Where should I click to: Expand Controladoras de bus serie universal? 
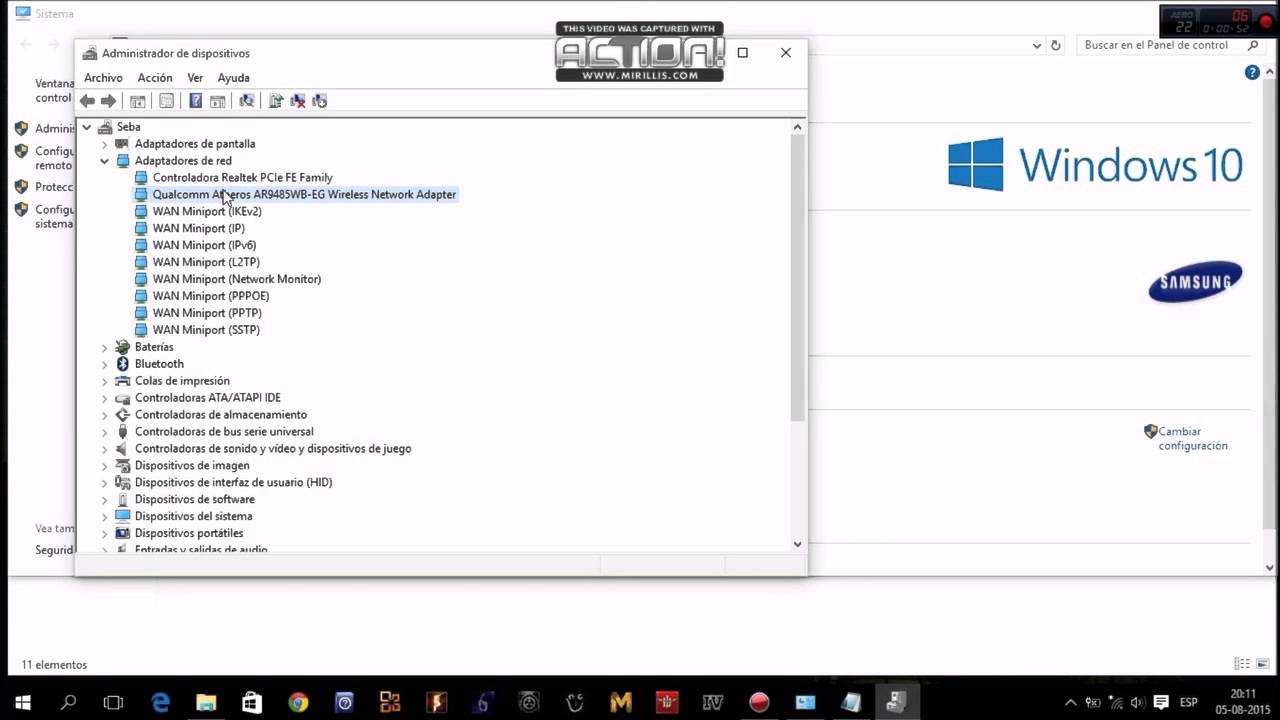pyautogui.click(x=104, y=432)
